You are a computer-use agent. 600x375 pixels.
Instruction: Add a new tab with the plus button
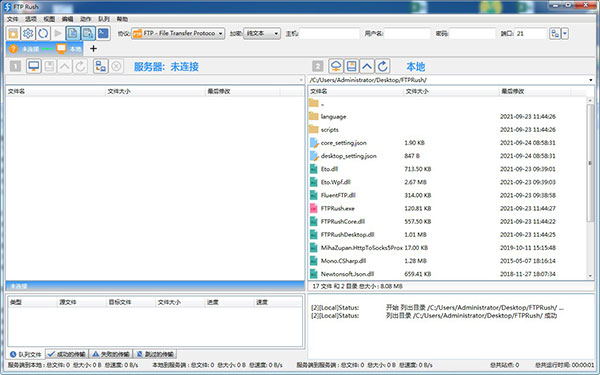(x=93, y=49)
